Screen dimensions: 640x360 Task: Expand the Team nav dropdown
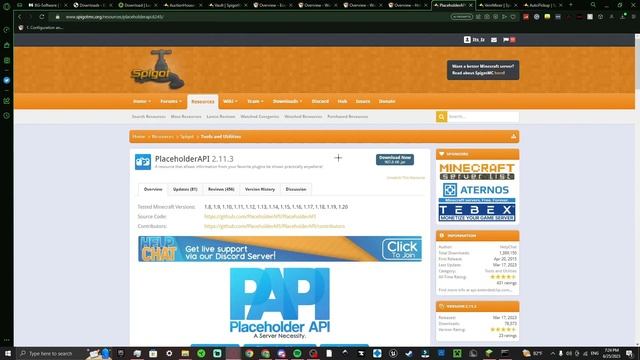pyautogui.click(x=255, y=101)
